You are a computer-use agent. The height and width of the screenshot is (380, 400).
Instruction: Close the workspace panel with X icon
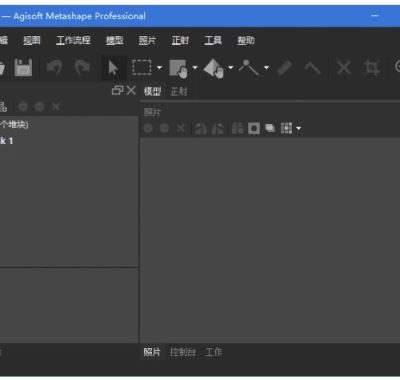tap(131, 90)
